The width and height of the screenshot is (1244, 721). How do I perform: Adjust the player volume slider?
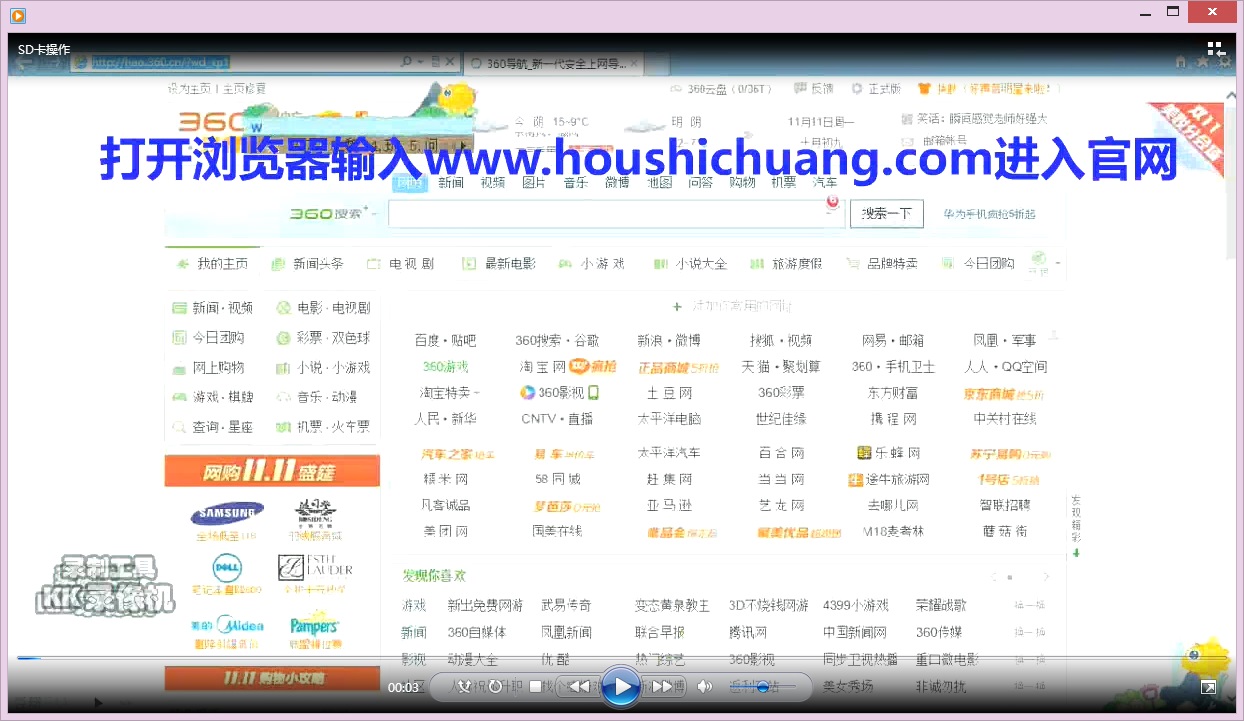click(x=762, y=686)
